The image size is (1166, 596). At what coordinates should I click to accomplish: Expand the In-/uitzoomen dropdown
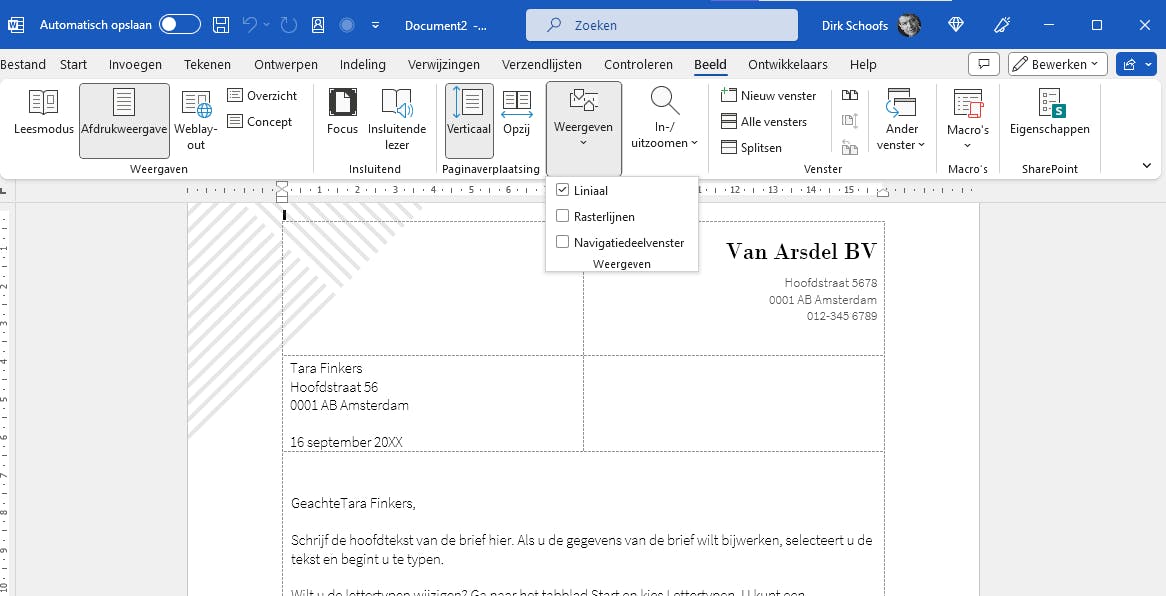coord(663,118)
